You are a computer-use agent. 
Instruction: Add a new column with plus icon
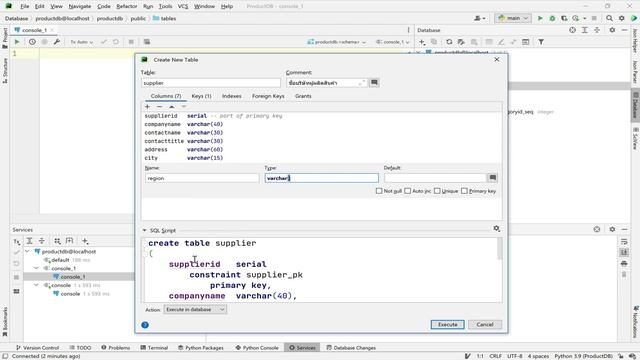click(x=147, y=107)
